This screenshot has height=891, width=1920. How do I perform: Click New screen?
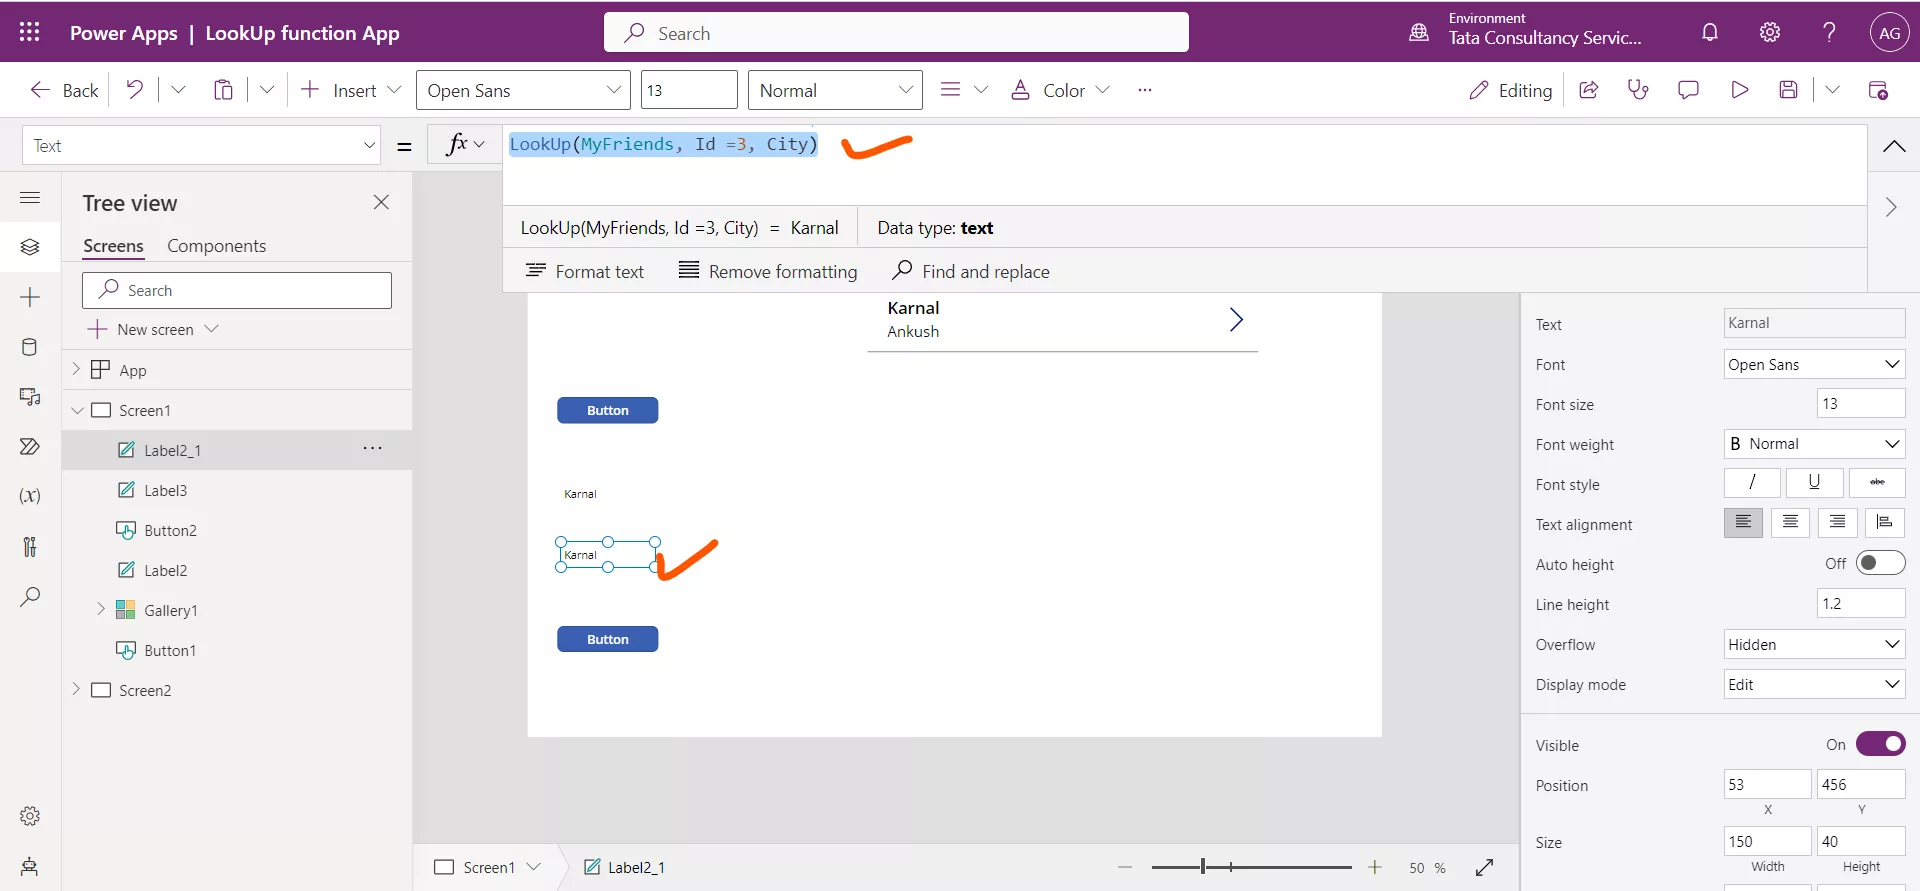[153, 329]
